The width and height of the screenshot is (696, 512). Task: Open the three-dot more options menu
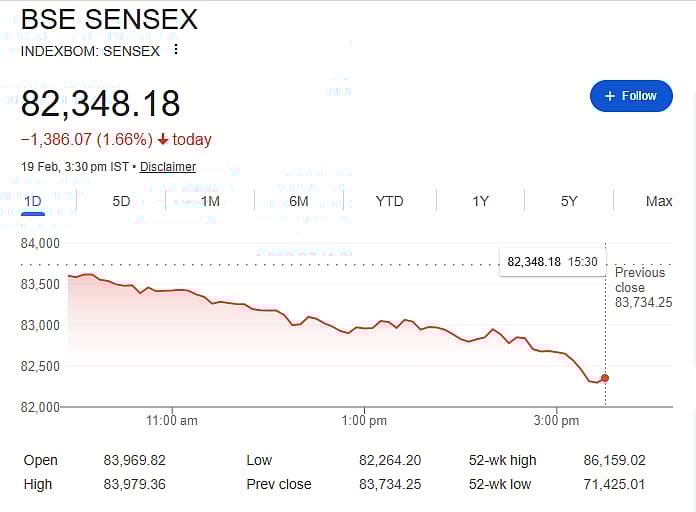pyautogui.click(x=177, y=50)
